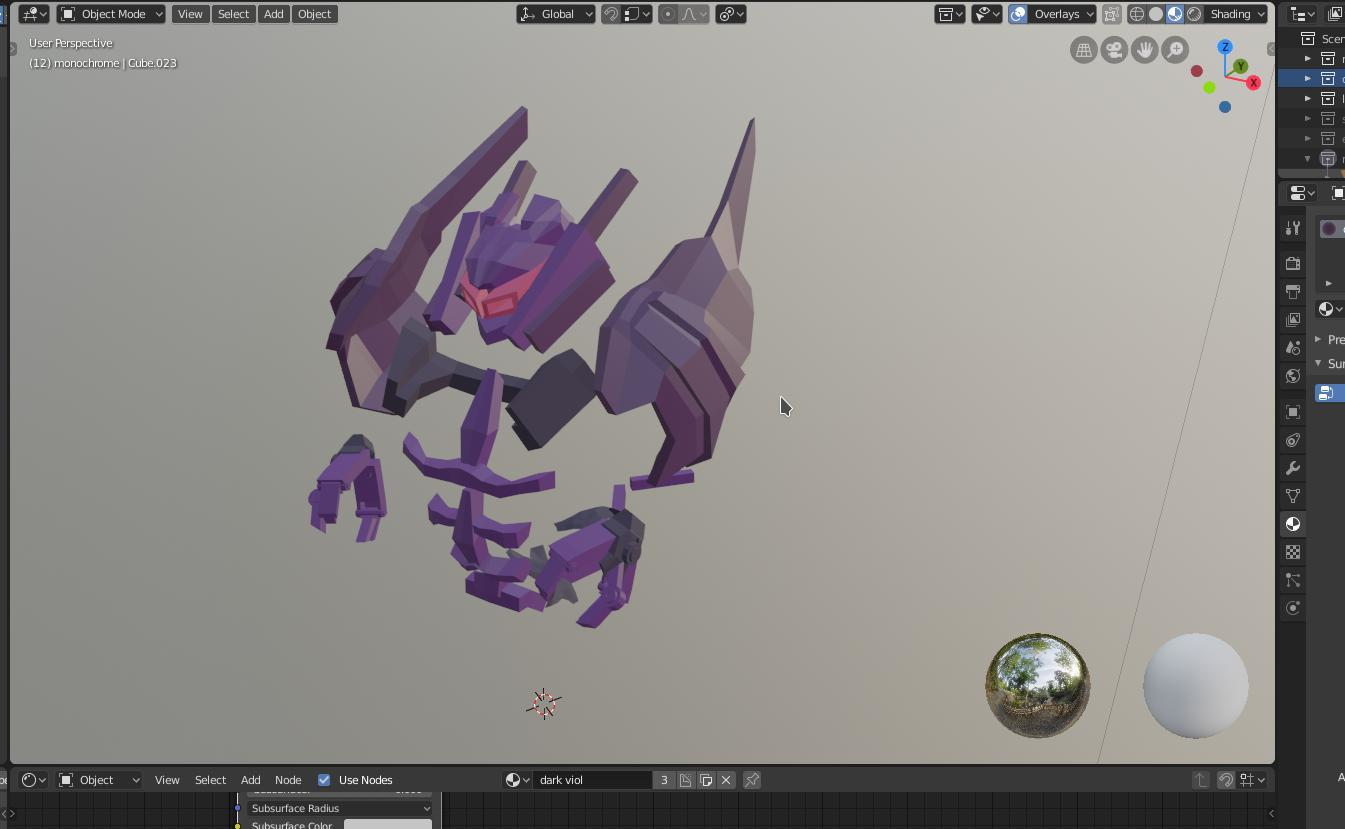The image size is (1345, 829).
Task: Open the Scene properties tab
Action: [x=1293, y=348]
